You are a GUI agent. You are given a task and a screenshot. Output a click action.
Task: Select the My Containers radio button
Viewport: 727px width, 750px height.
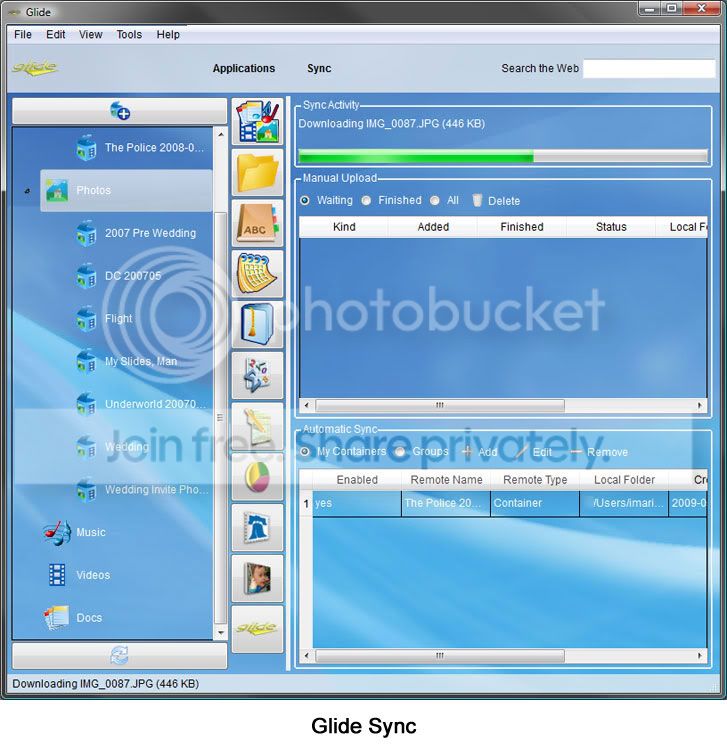coord(305,452)
